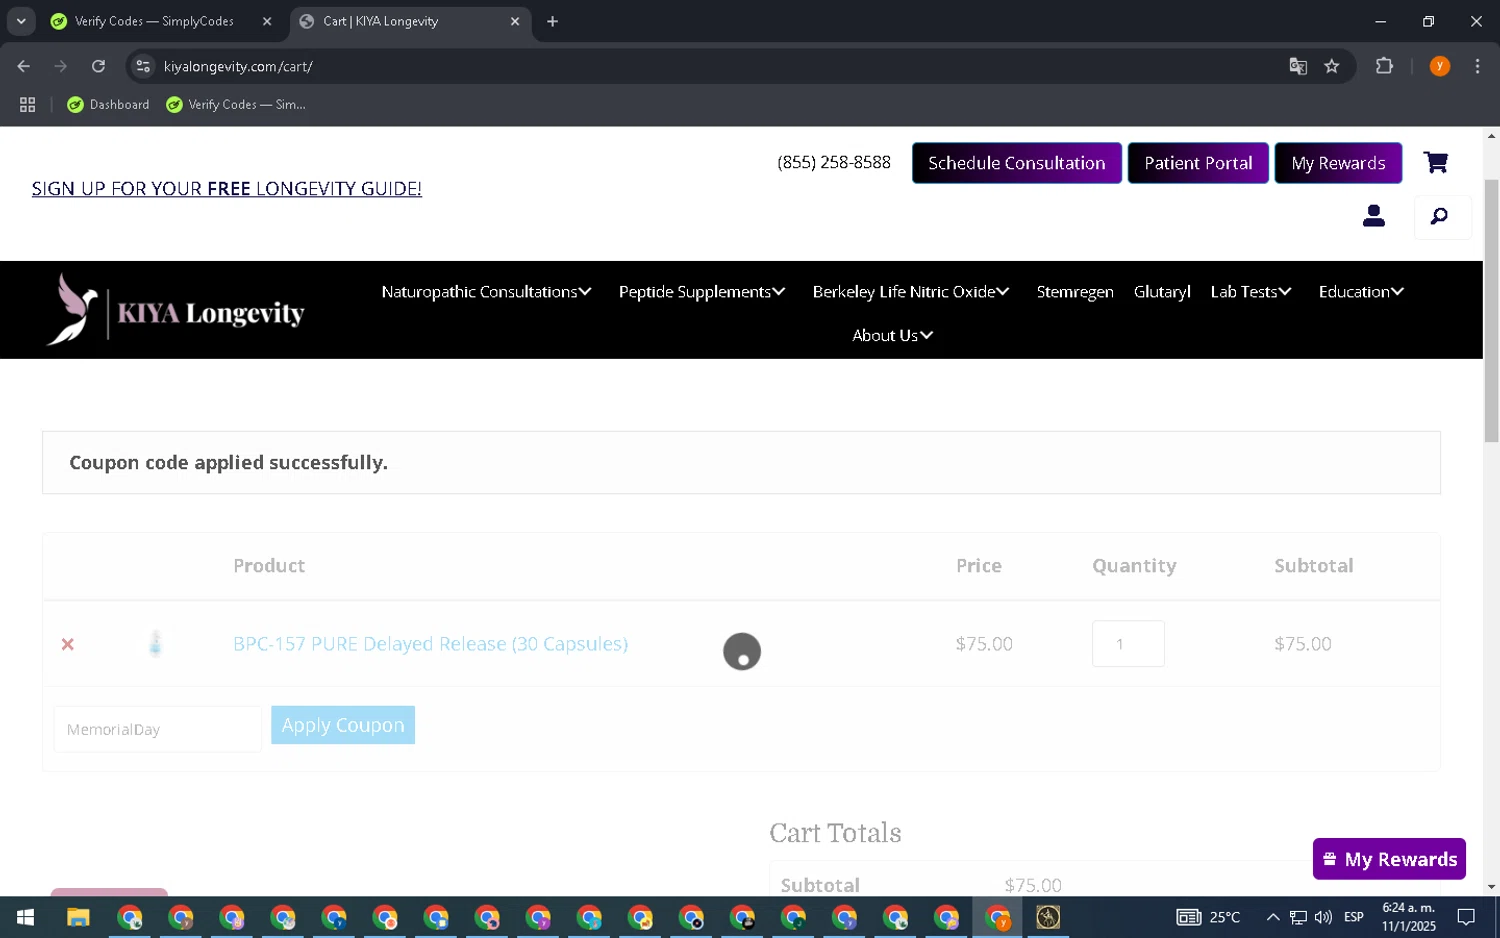The width and height of the screenshot is (1500, 938).
Task: Open File Explorer from the taskbar
Action: pyautogui.click(x=78, y=917)
